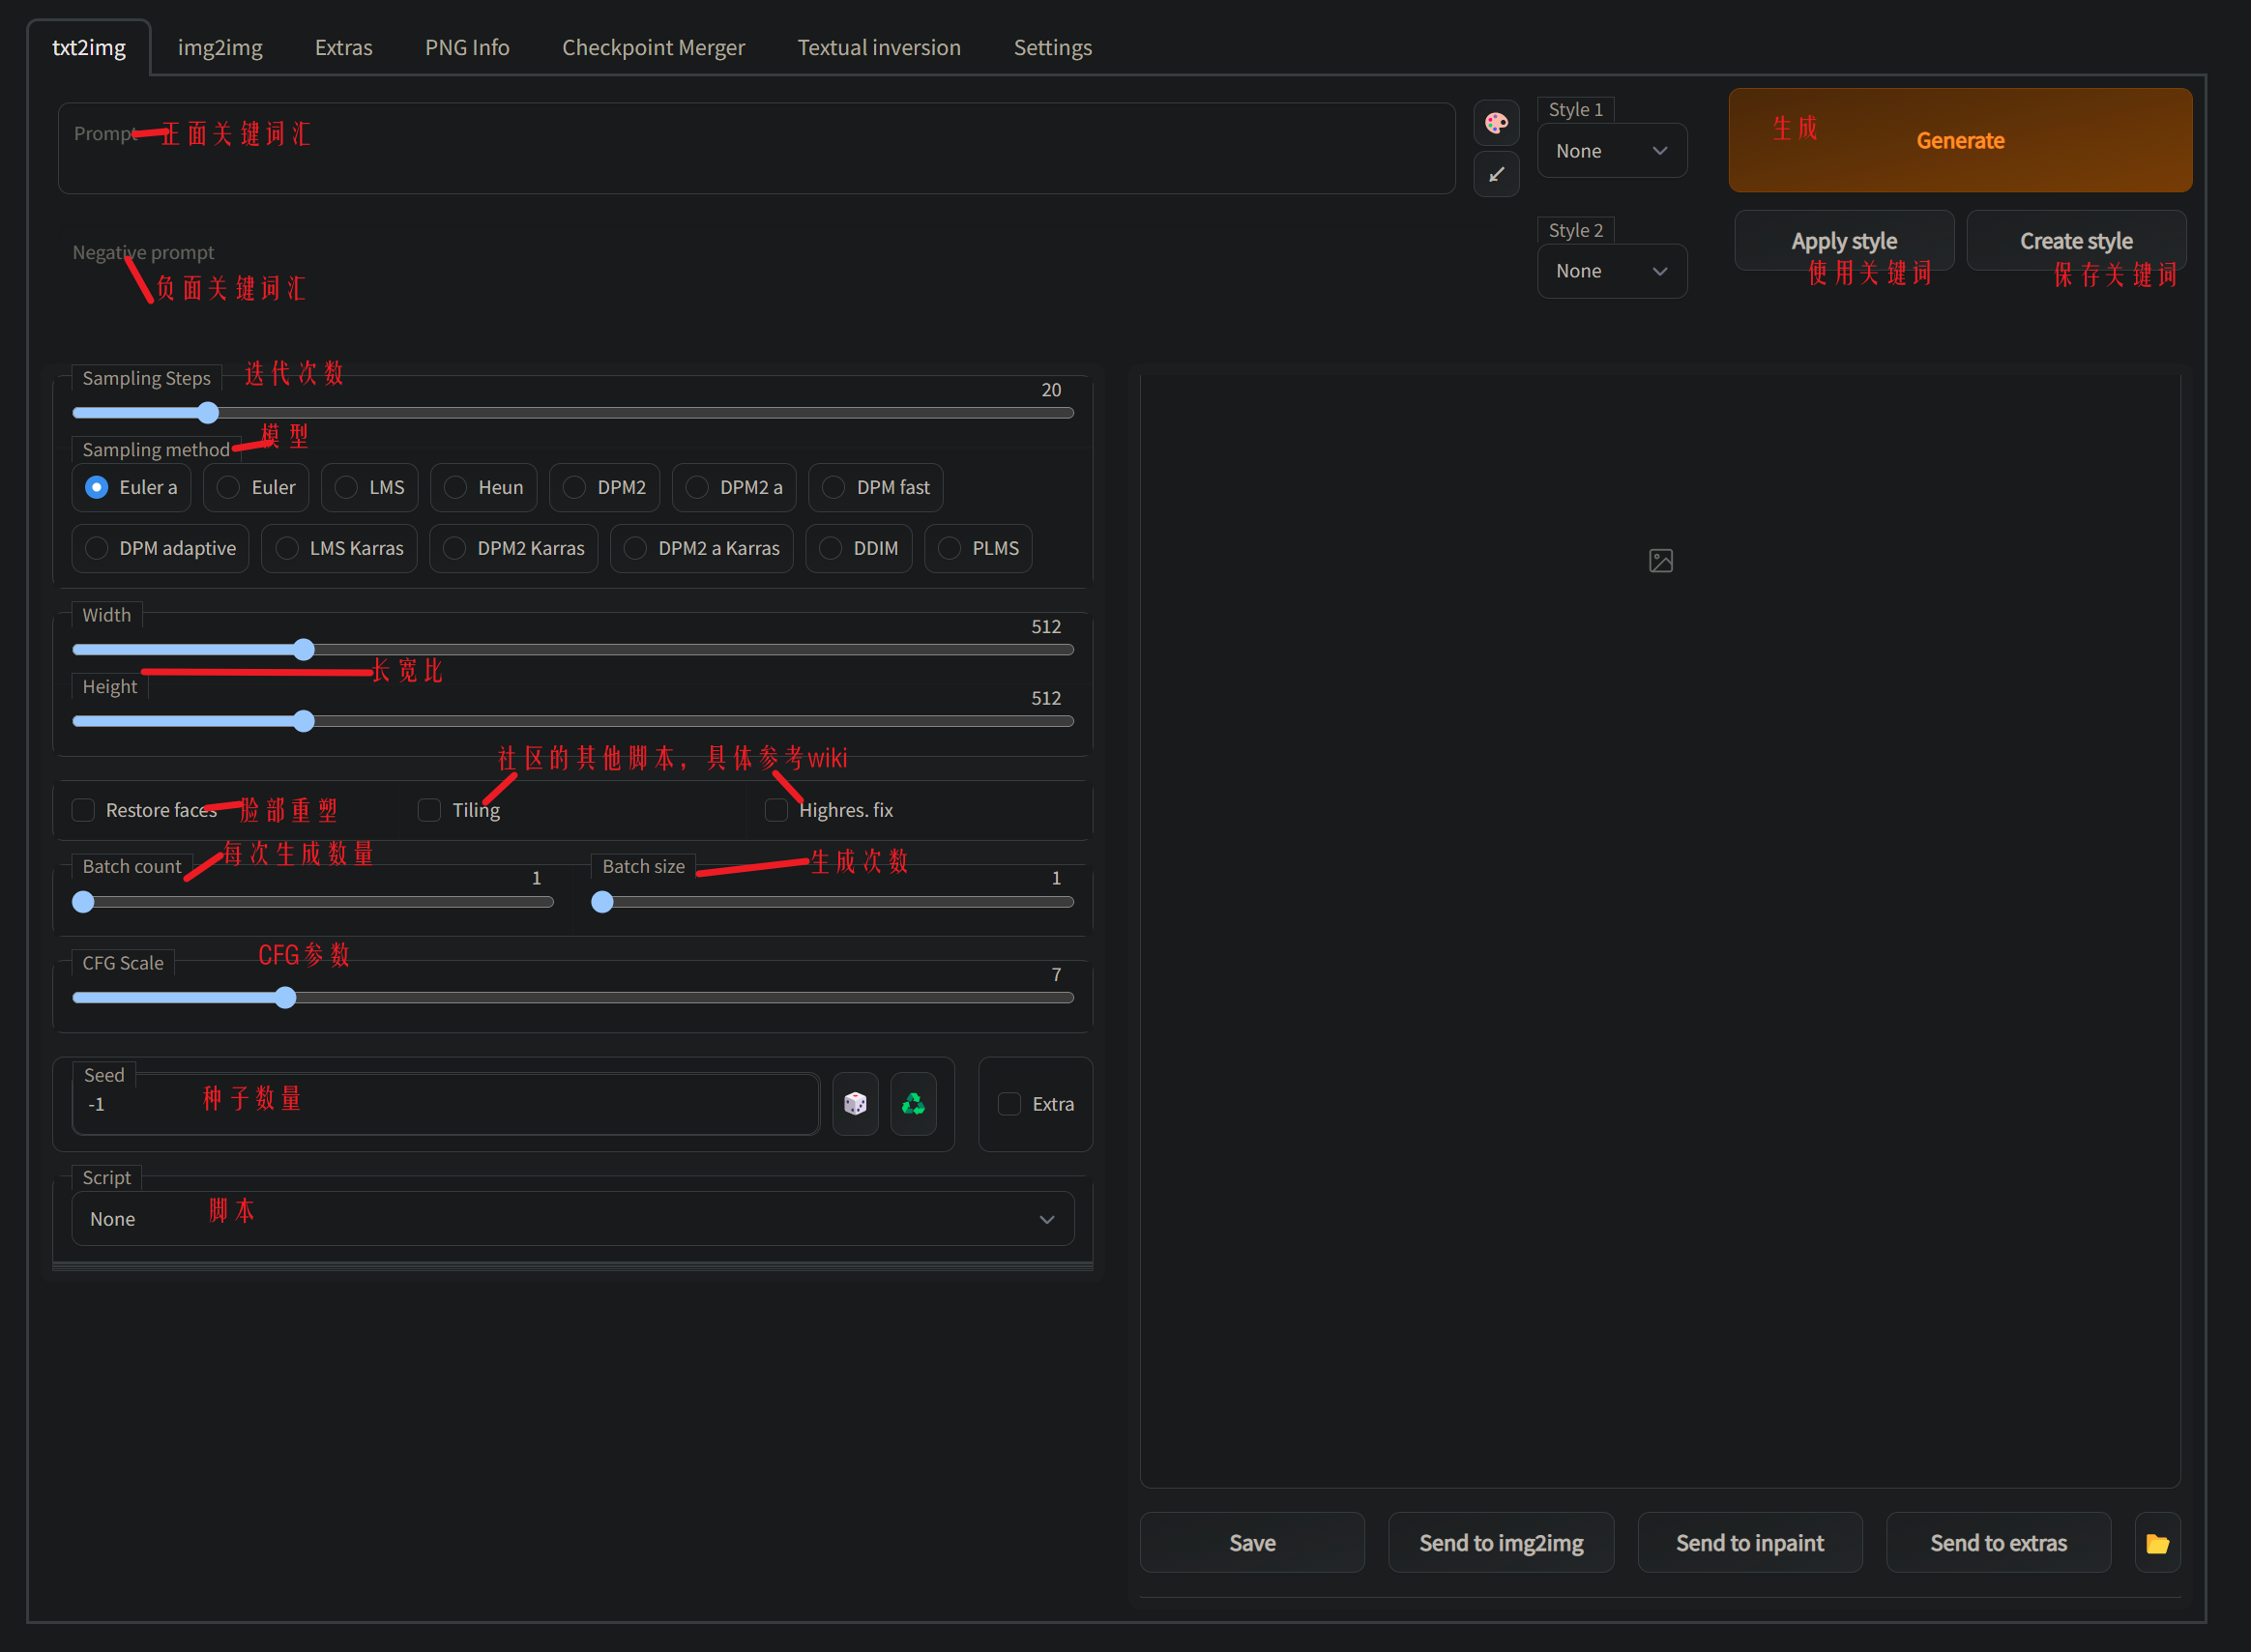Click the Height slider handle

(304, 721)
